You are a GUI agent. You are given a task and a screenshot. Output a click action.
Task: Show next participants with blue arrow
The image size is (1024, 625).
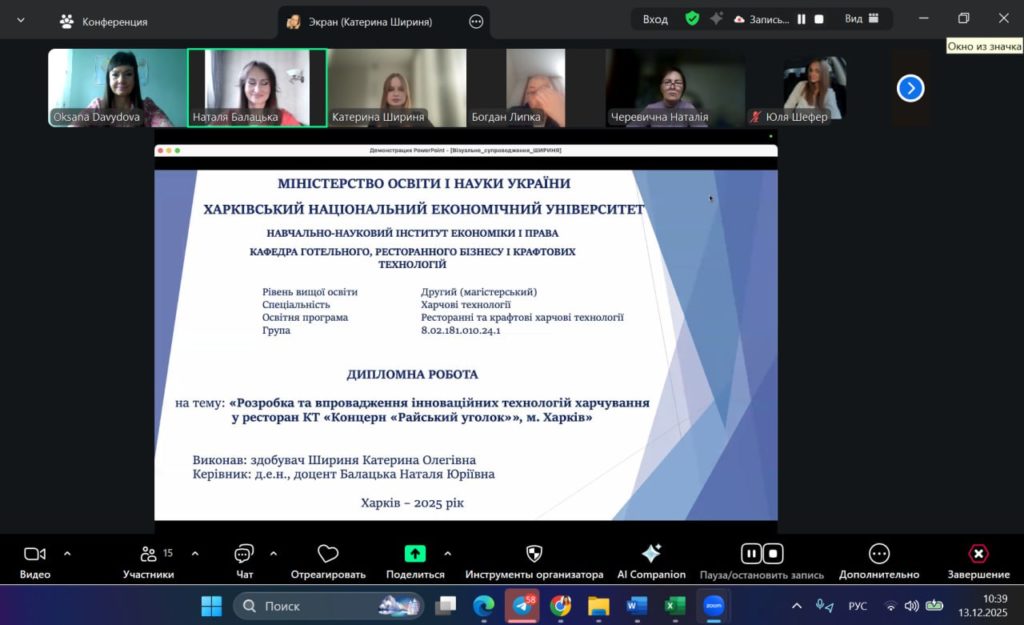(x=910, y=88)
